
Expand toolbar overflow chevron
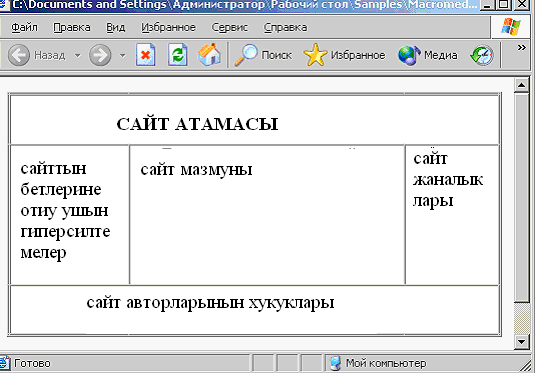(x=521, y=47)
